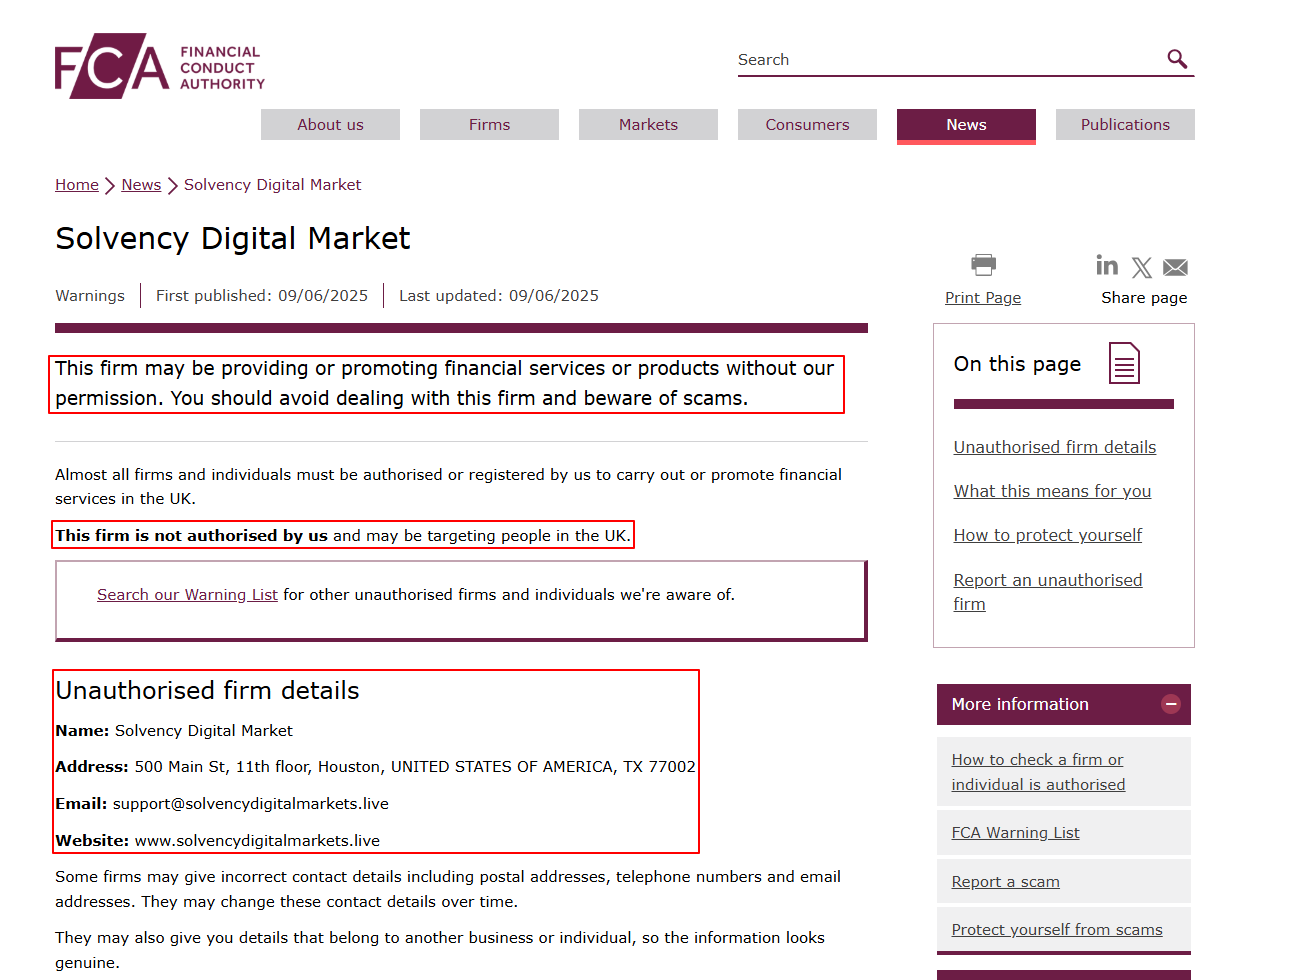Image resolution: width=1297 pixels, height=980 pixels.
Task: Click the On this page document icon
Action: click(x=1124, y=363)
